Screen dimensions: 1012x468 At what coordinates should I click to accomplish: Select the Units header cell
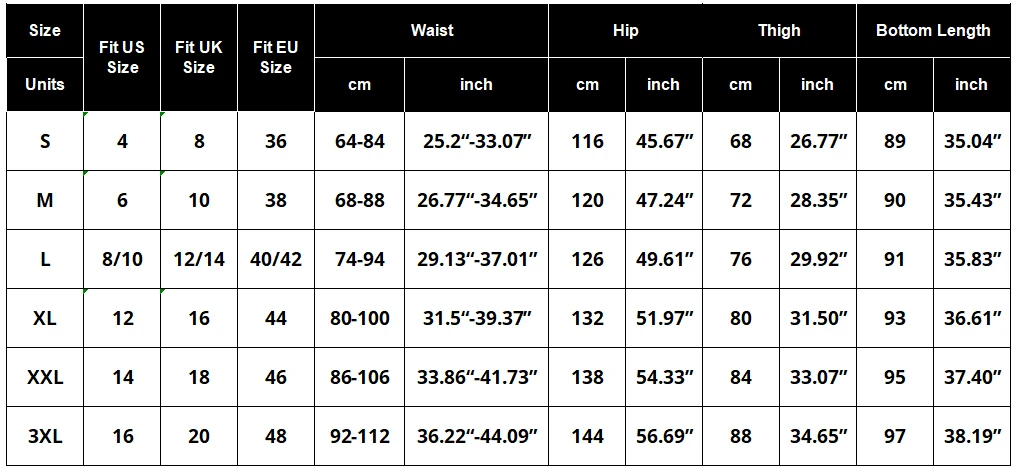[45, 85]
